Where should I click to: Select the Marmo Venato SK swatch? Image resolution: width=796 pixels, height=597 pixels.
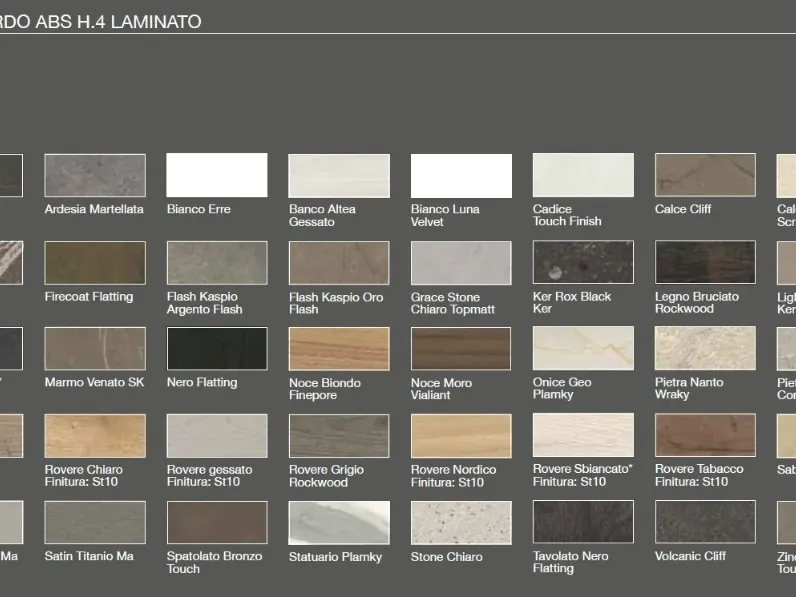coord(95,348)
